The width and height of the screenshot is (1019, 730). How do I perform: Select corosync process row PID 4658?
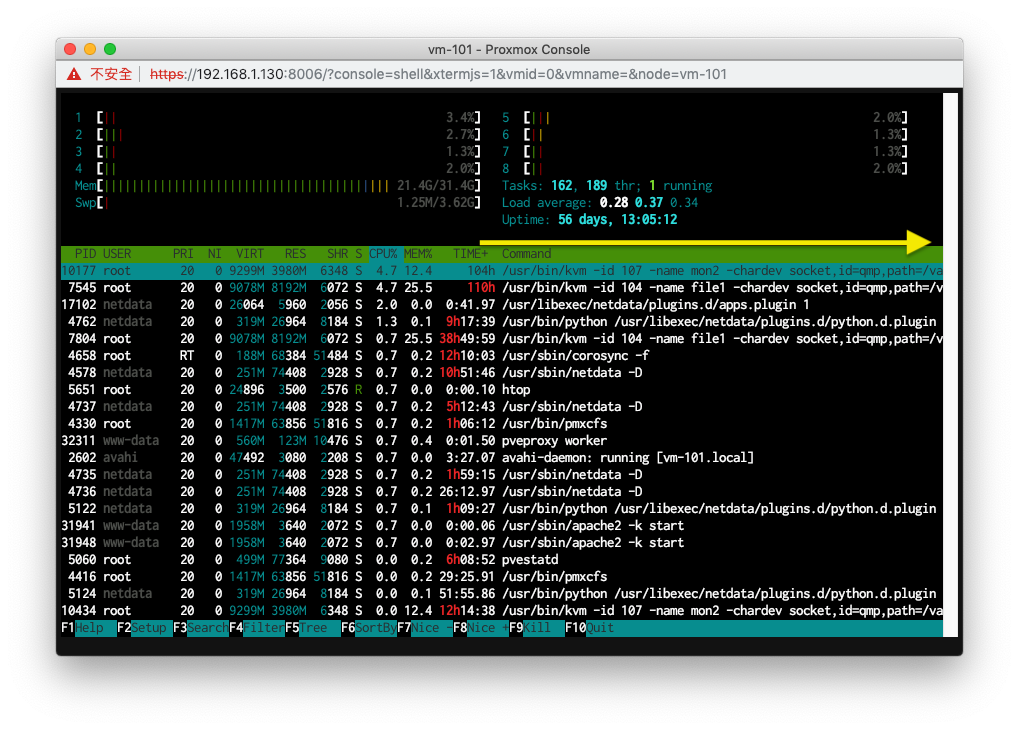coord(502,356)
